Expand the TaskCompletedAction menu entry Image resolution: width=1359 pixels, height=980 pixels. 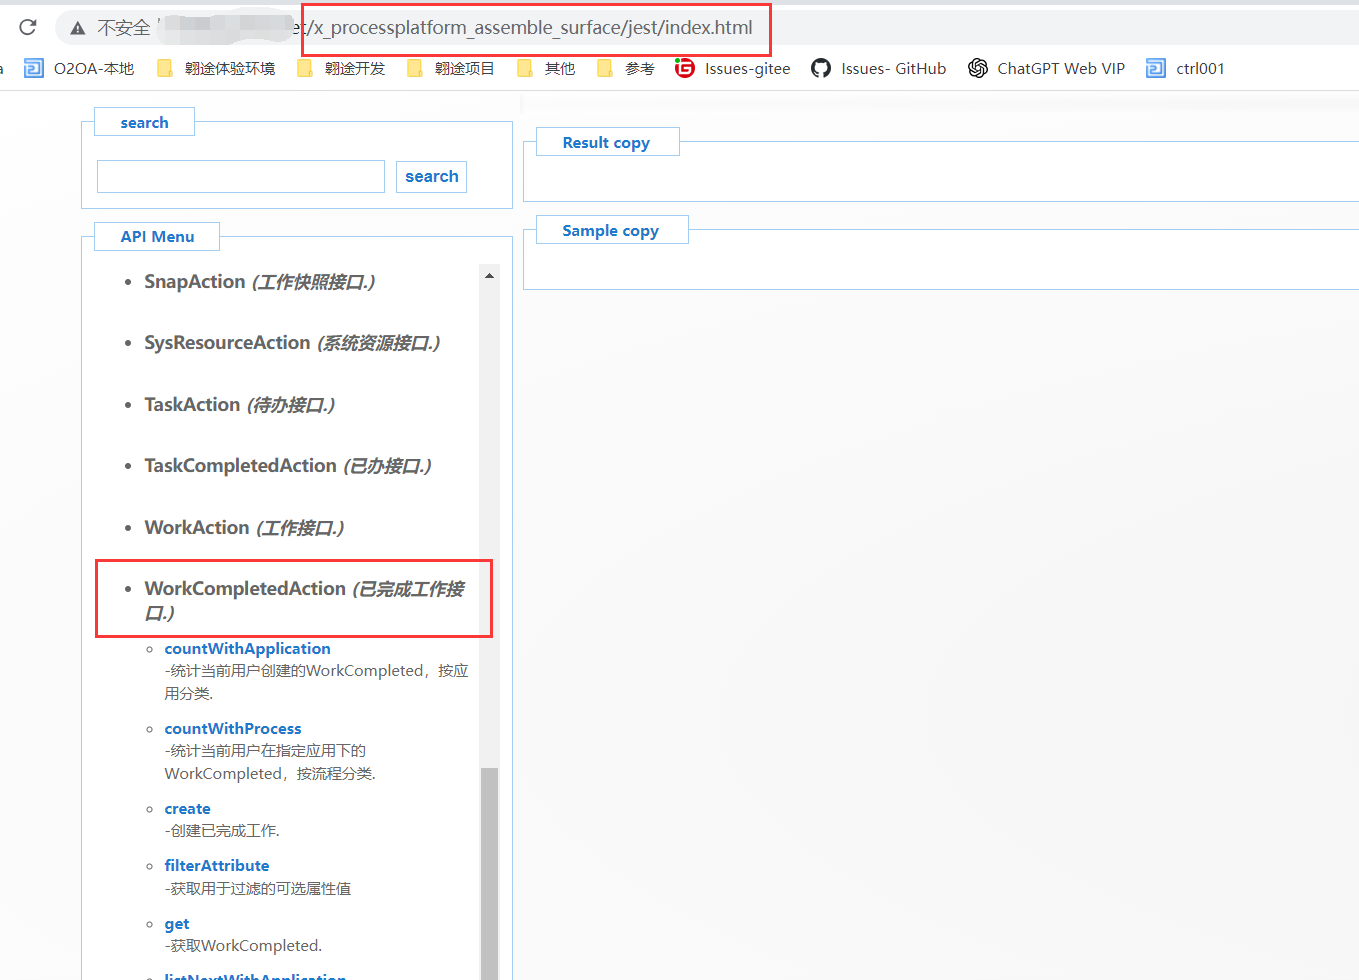[288, 466]
